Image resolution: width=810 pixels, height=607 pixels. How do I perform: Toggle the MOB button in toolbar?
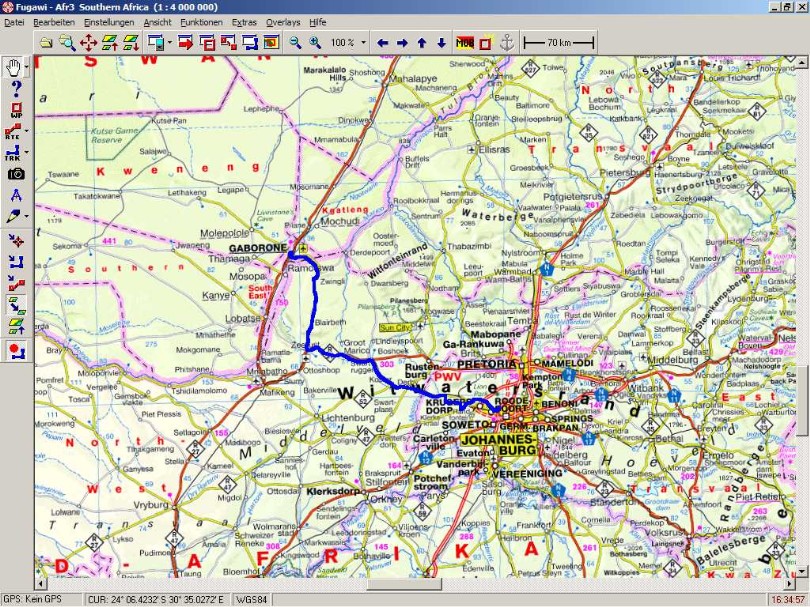(x=464, y=43)
